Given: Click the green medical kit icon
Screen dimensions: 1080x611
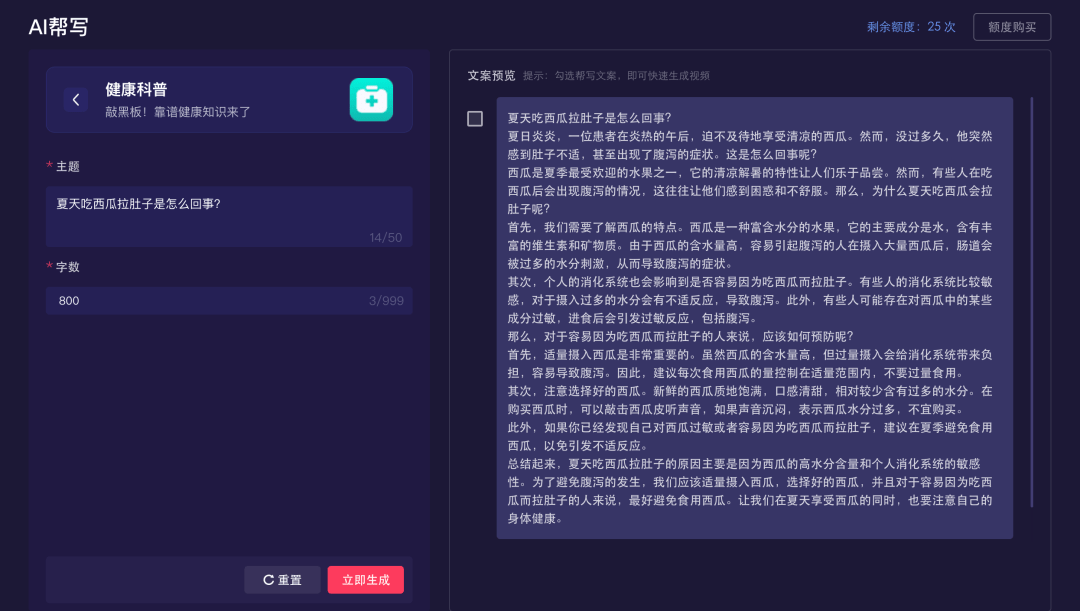Looking at the screenshot, I should coord(371,100).
